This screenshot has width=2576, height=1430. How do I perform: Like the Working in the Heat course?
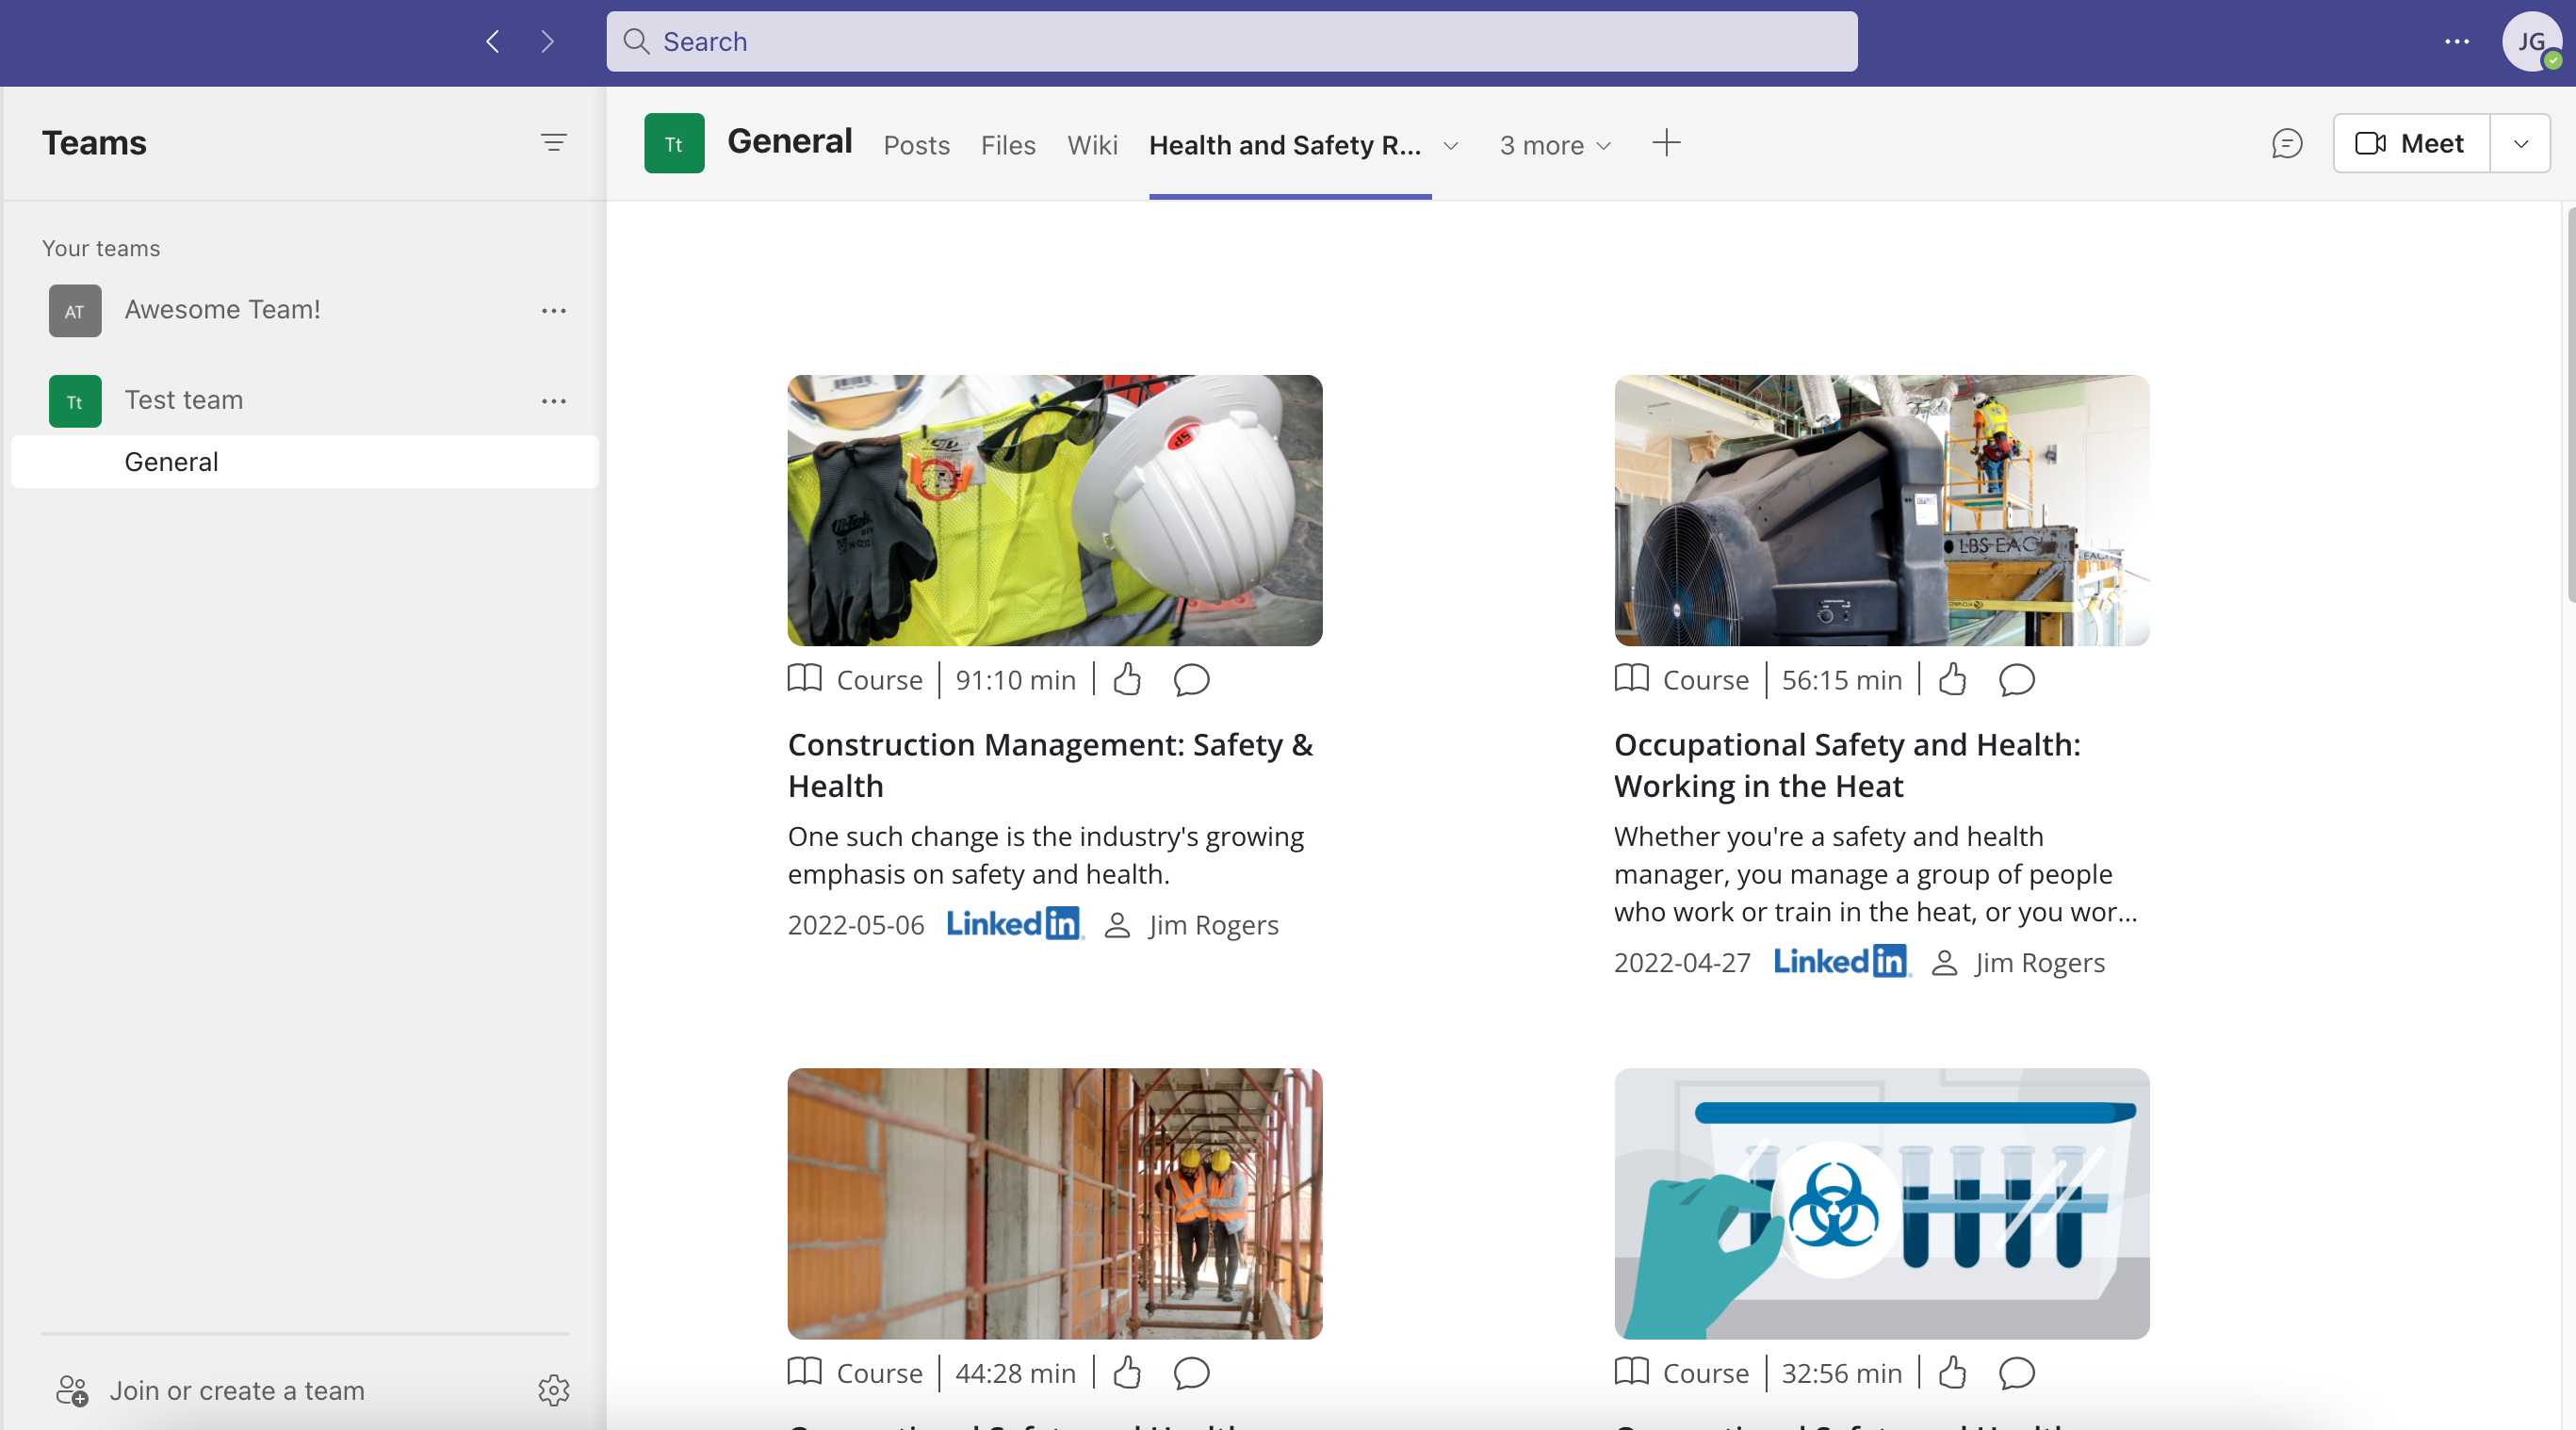(x=1951, y=679)
